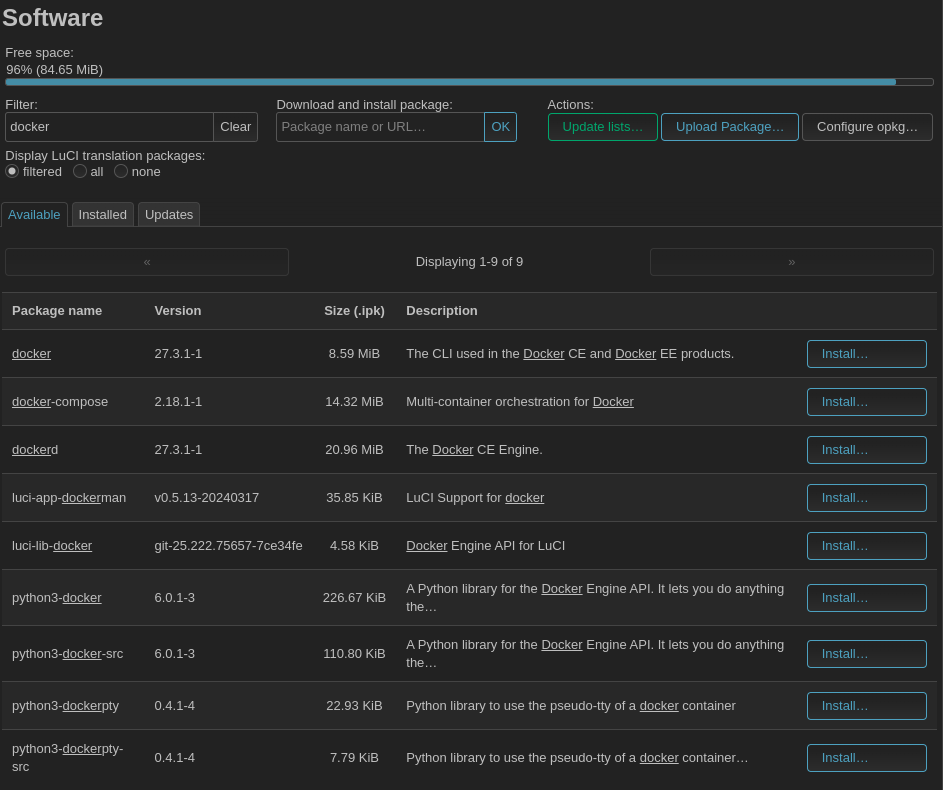This screenshot has height=790, width=943.
Task: Click the package name or URL field
Action: point(380,127)
